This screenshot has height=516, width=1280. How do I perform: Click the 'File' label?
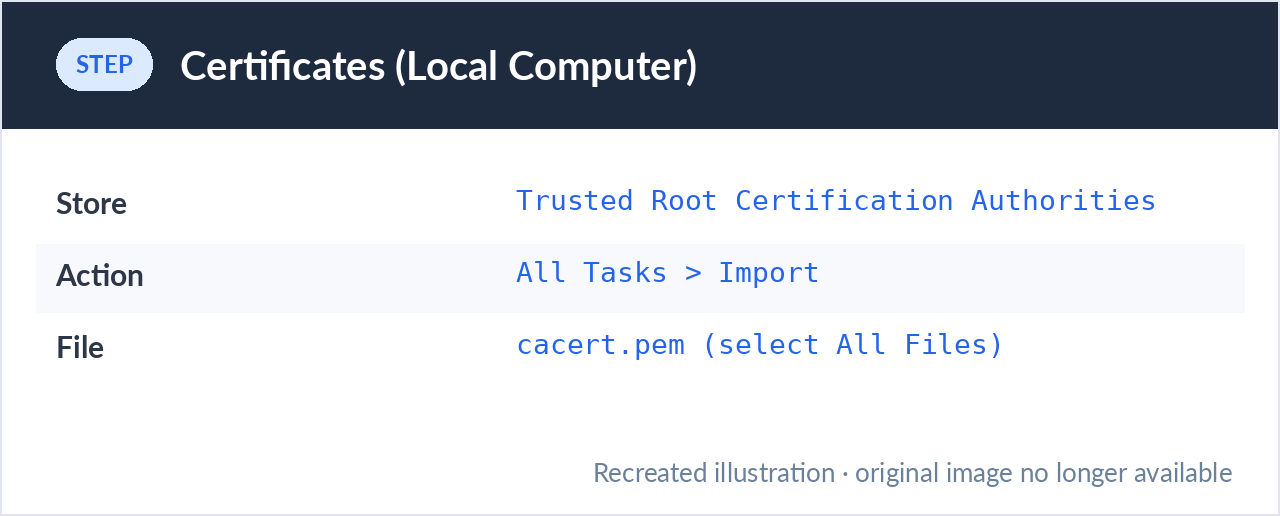click(x=80, y=348)
